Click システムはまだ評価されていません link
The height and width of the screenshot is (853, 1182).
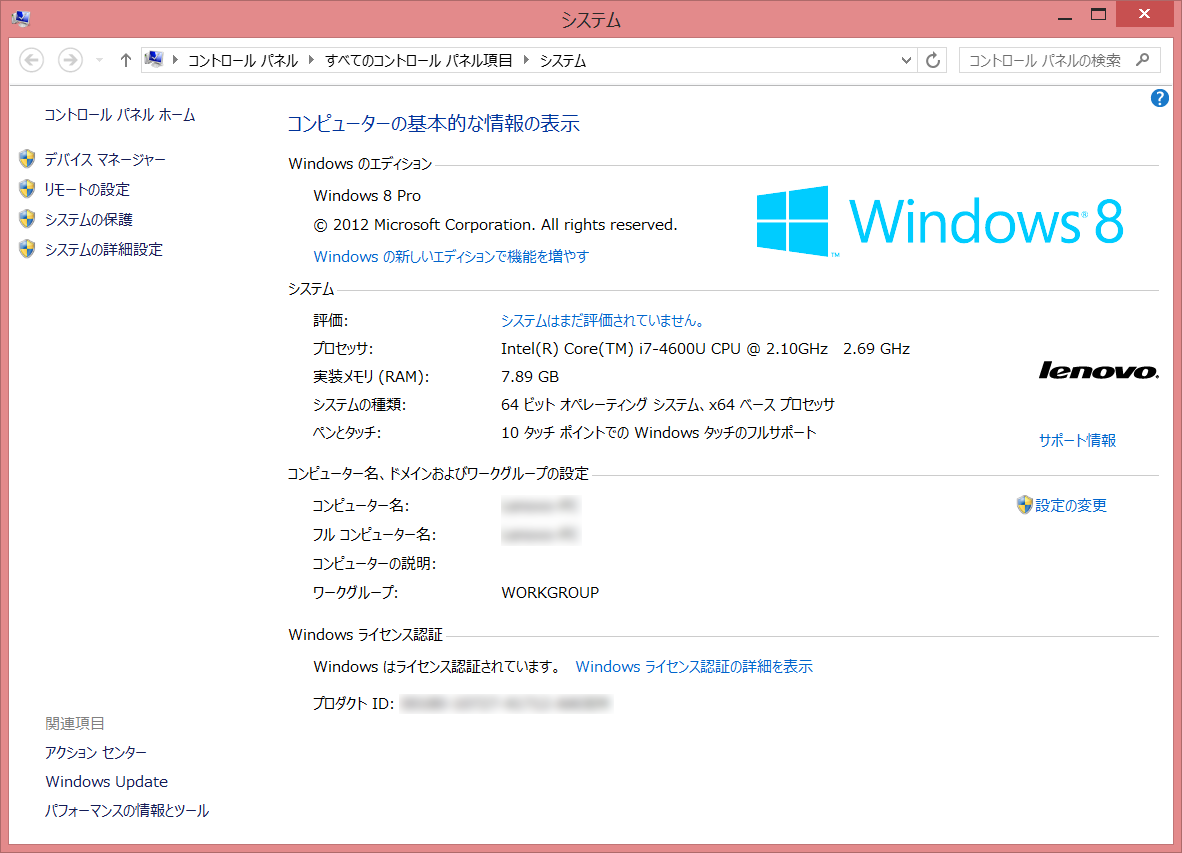coord(603,320)
